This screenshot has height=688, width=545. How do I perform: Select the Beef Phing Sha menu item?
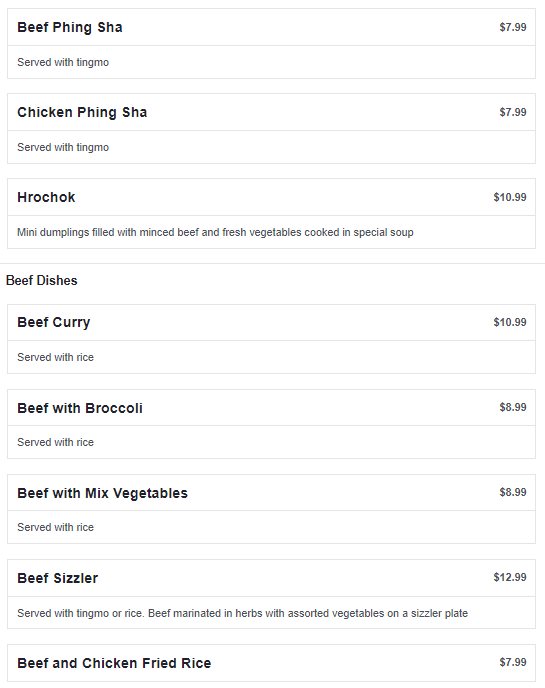pyautogui.click(x=70, y=27)
